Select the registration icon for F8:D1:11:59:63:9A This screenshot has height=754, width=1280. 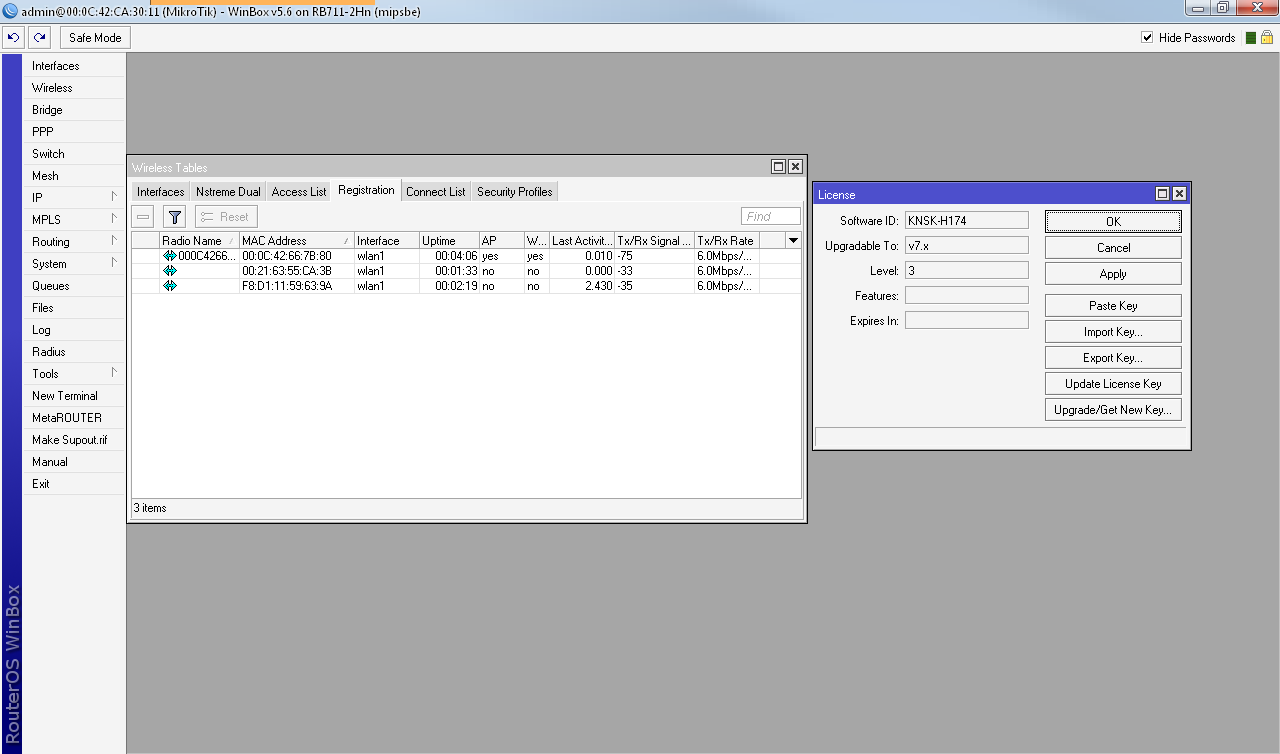coord(170,286)
